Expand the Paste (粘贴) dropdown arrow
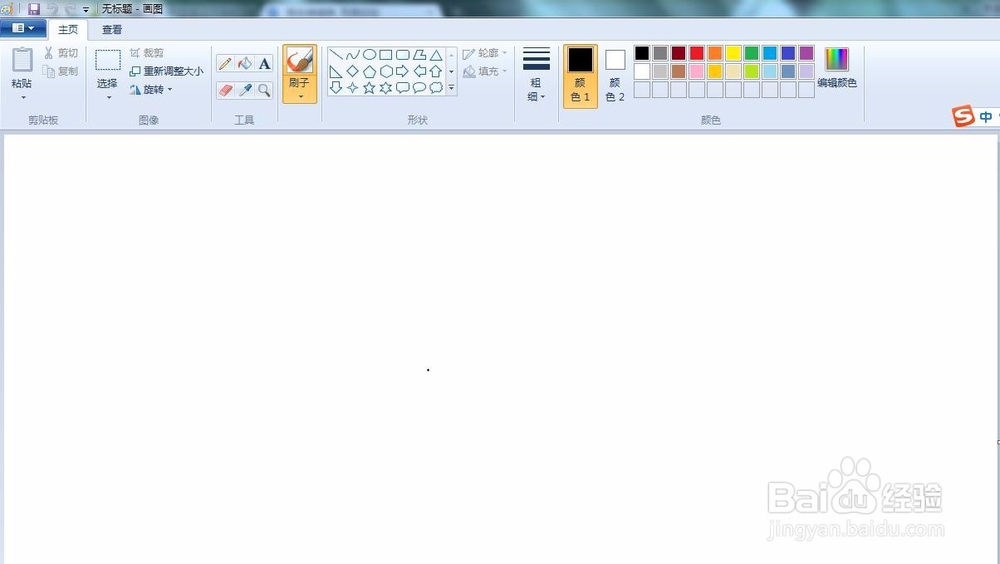The height and width of the screenshot is (564, 1000). point(23,98)
